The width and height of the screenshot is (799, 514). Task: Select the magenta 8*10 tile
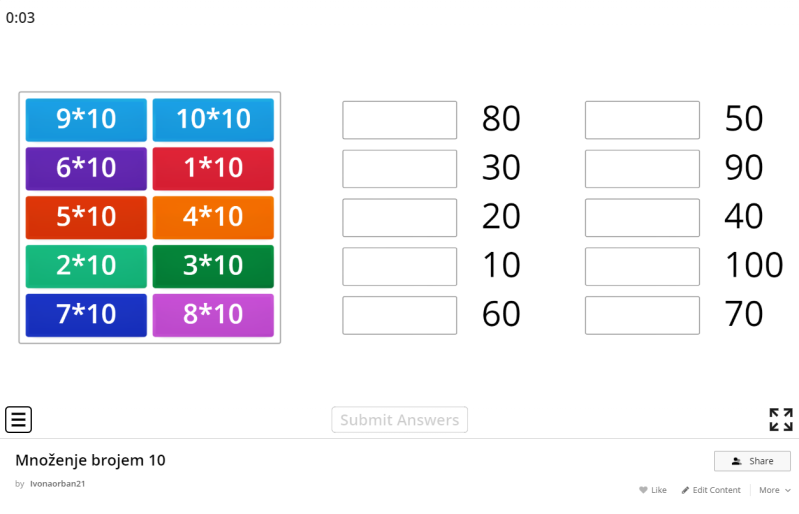(213, 315)
